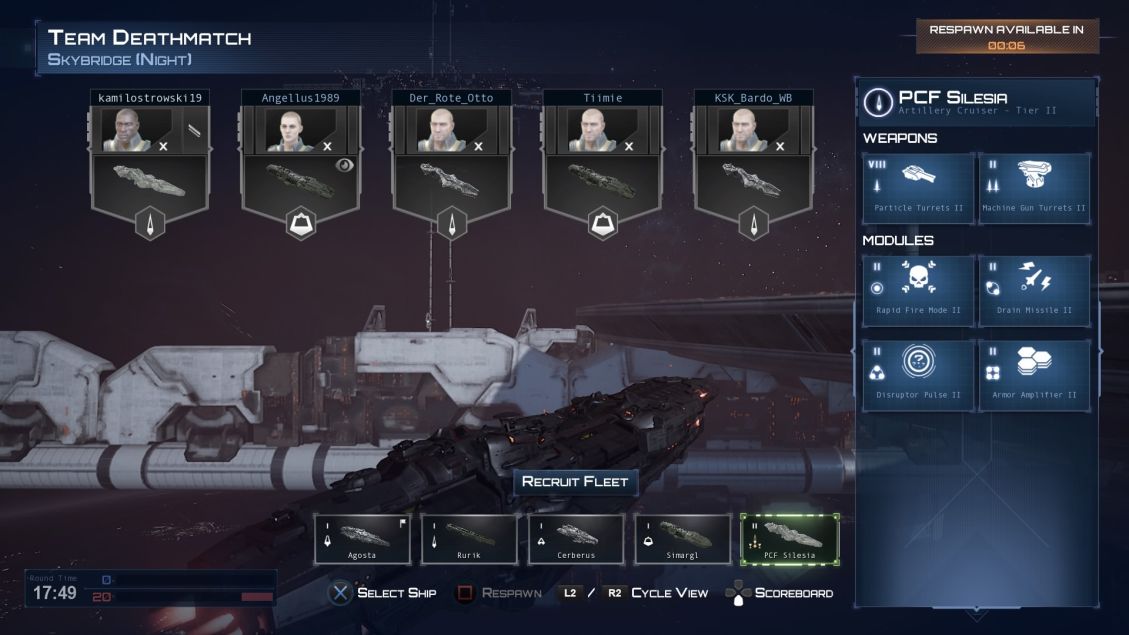Viewport: 1129px width, 635px height.
Task: Click the ship class badge under Angellus1989
Action: (300, 223)
